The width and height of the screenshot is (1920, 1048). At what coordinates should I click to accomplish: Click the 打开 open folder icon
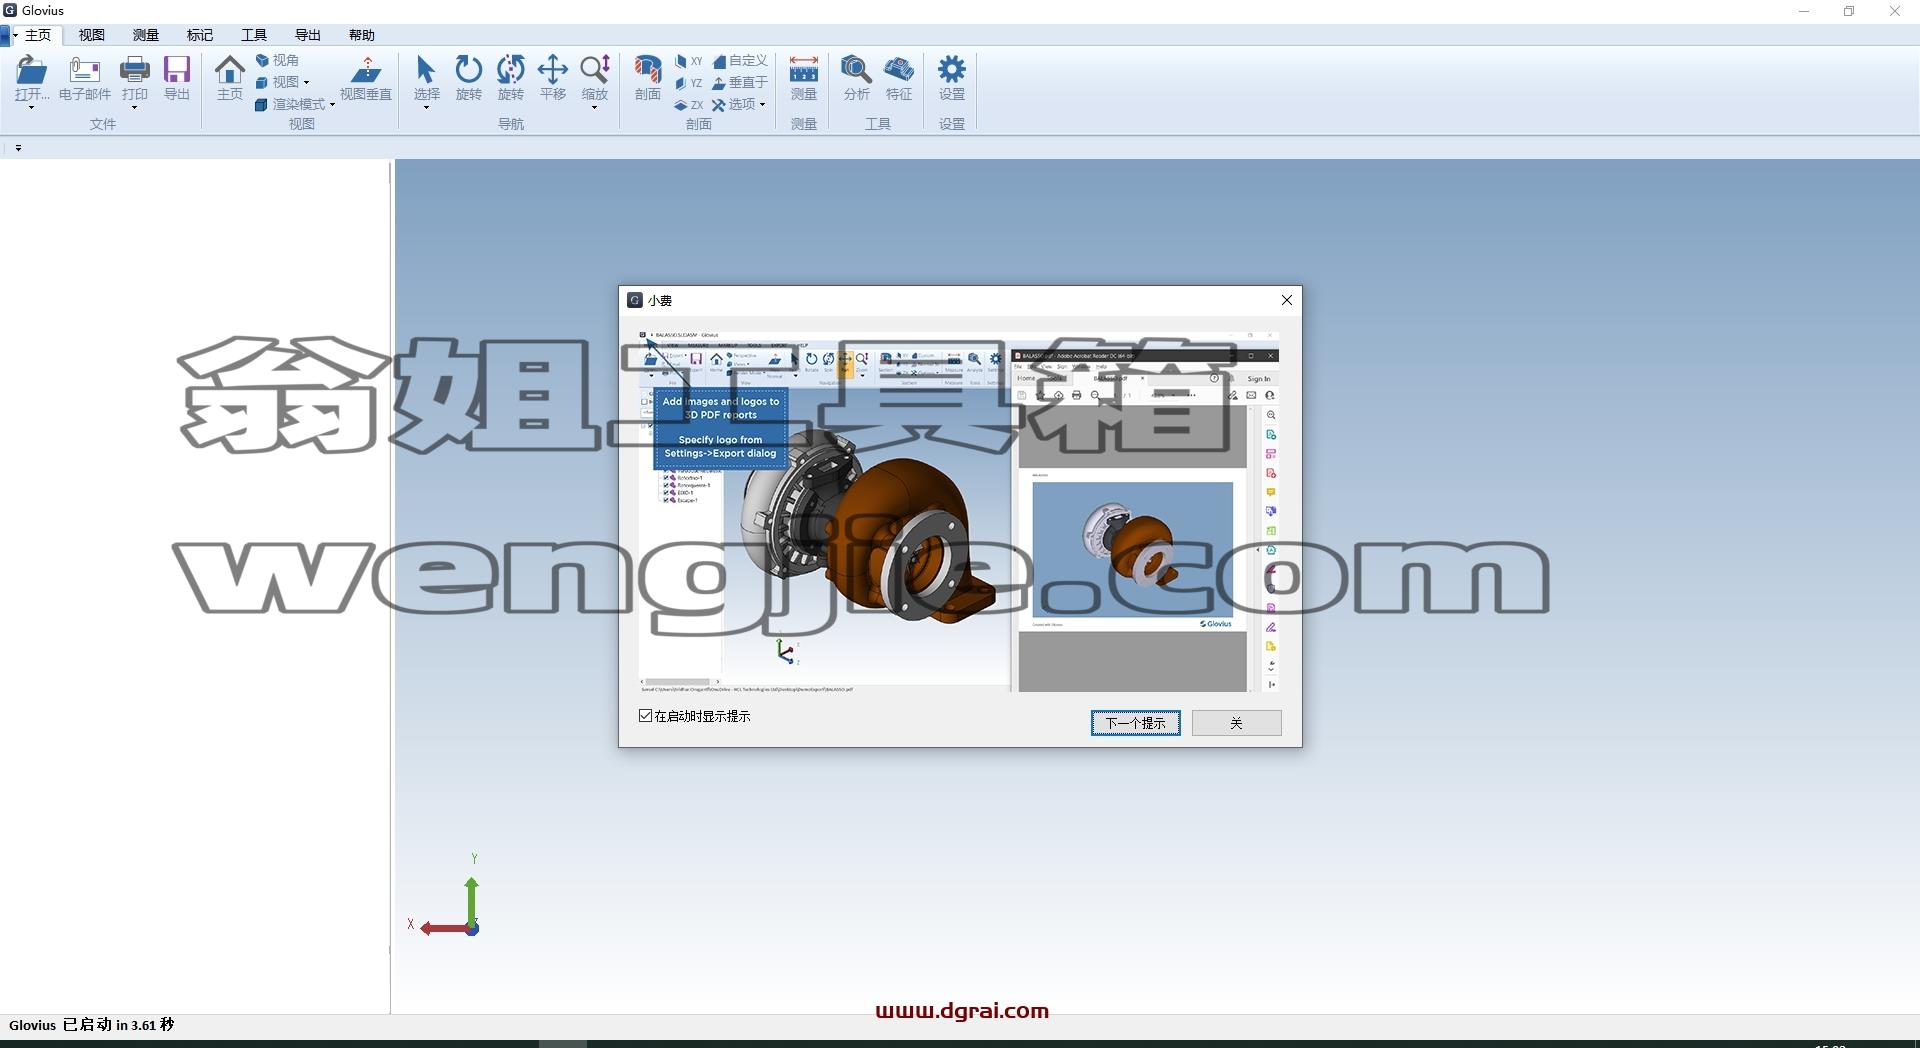pyautogui.click(x=31, y=71)
